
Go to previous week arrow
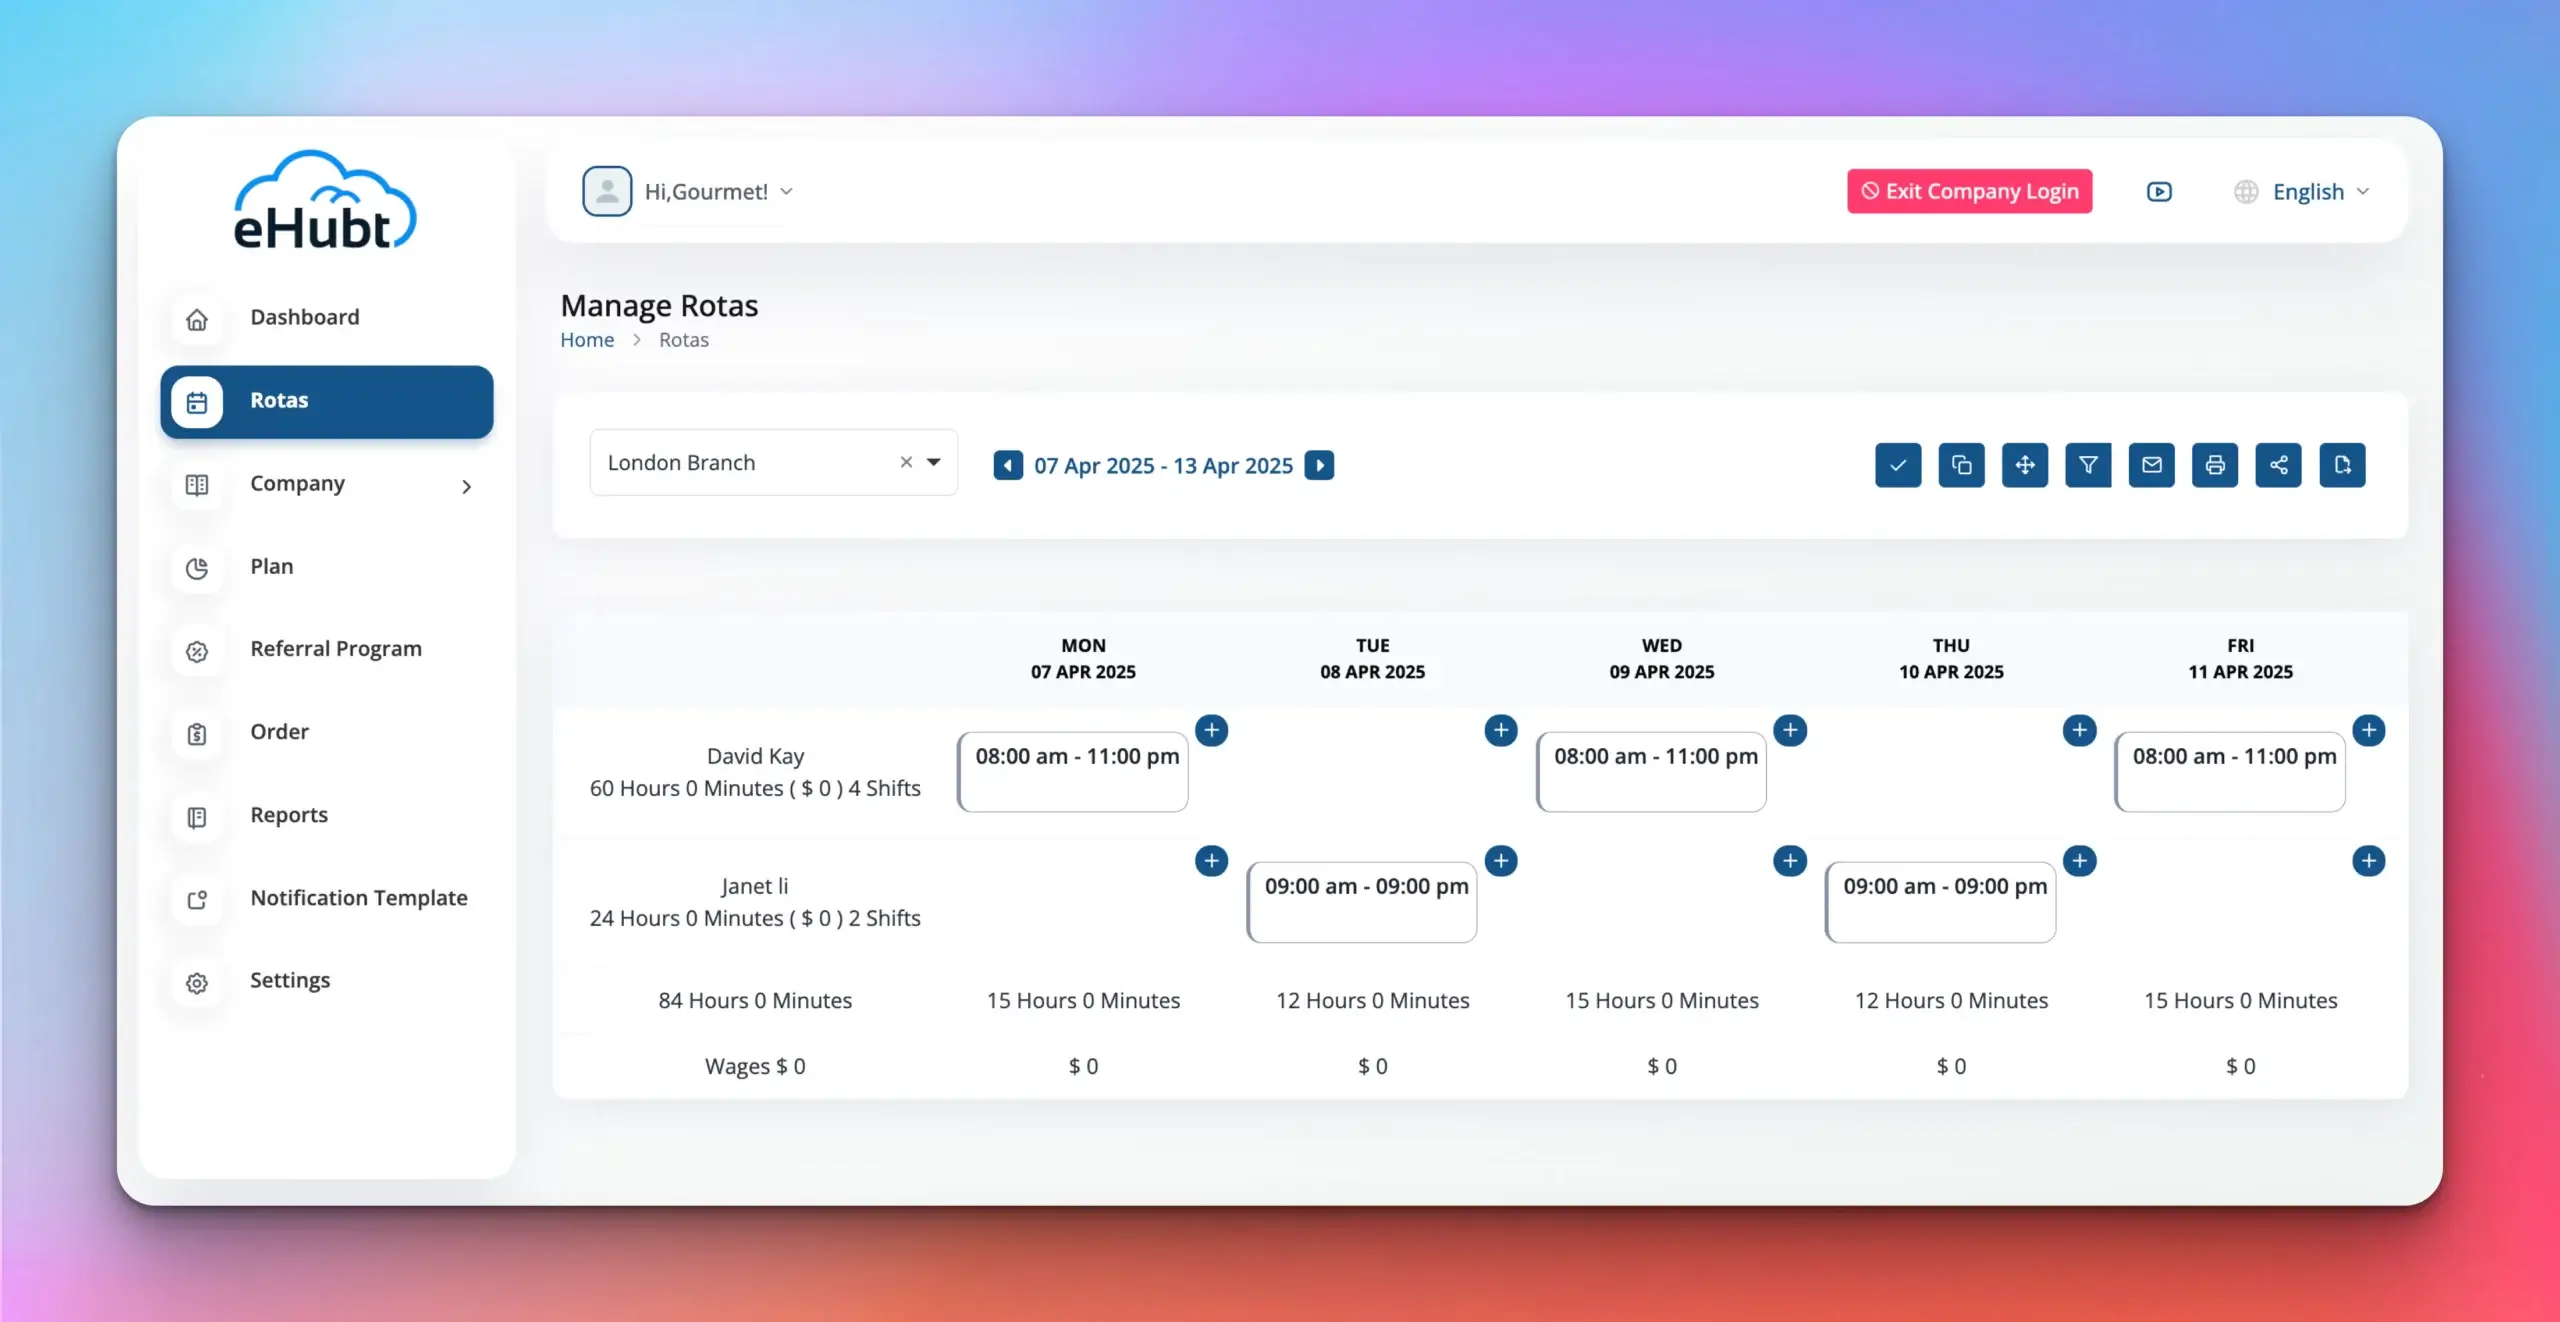pyautogui.click(x=1008, y=465)
